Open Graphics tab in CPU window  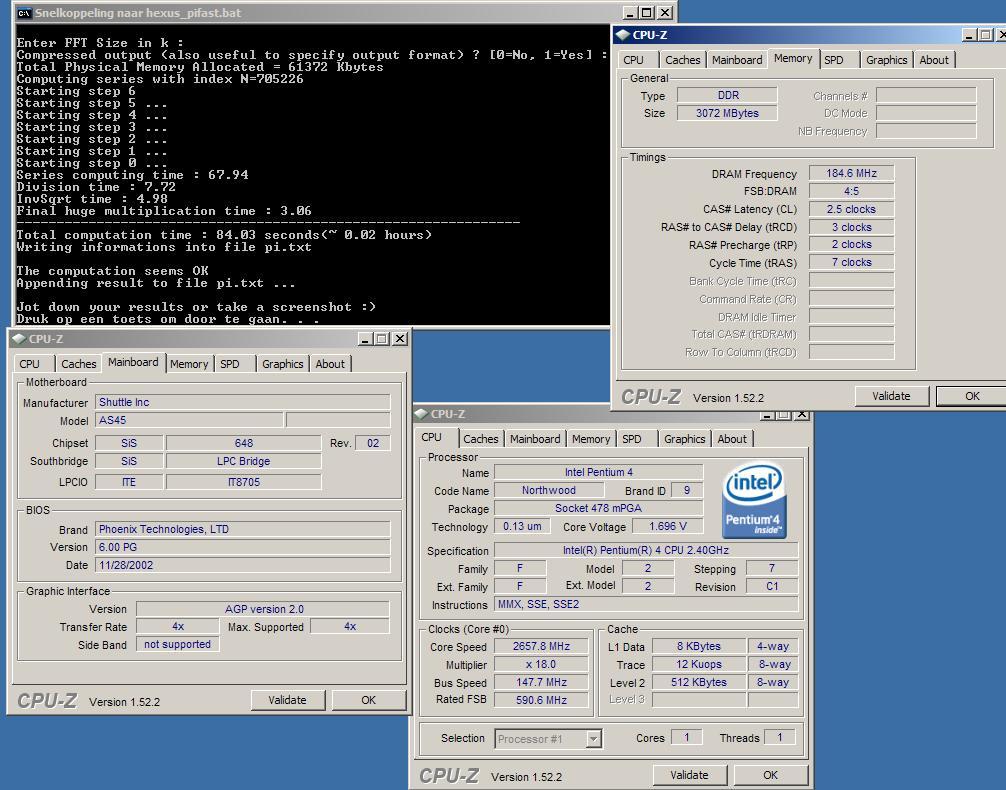(x=685, y=439)
